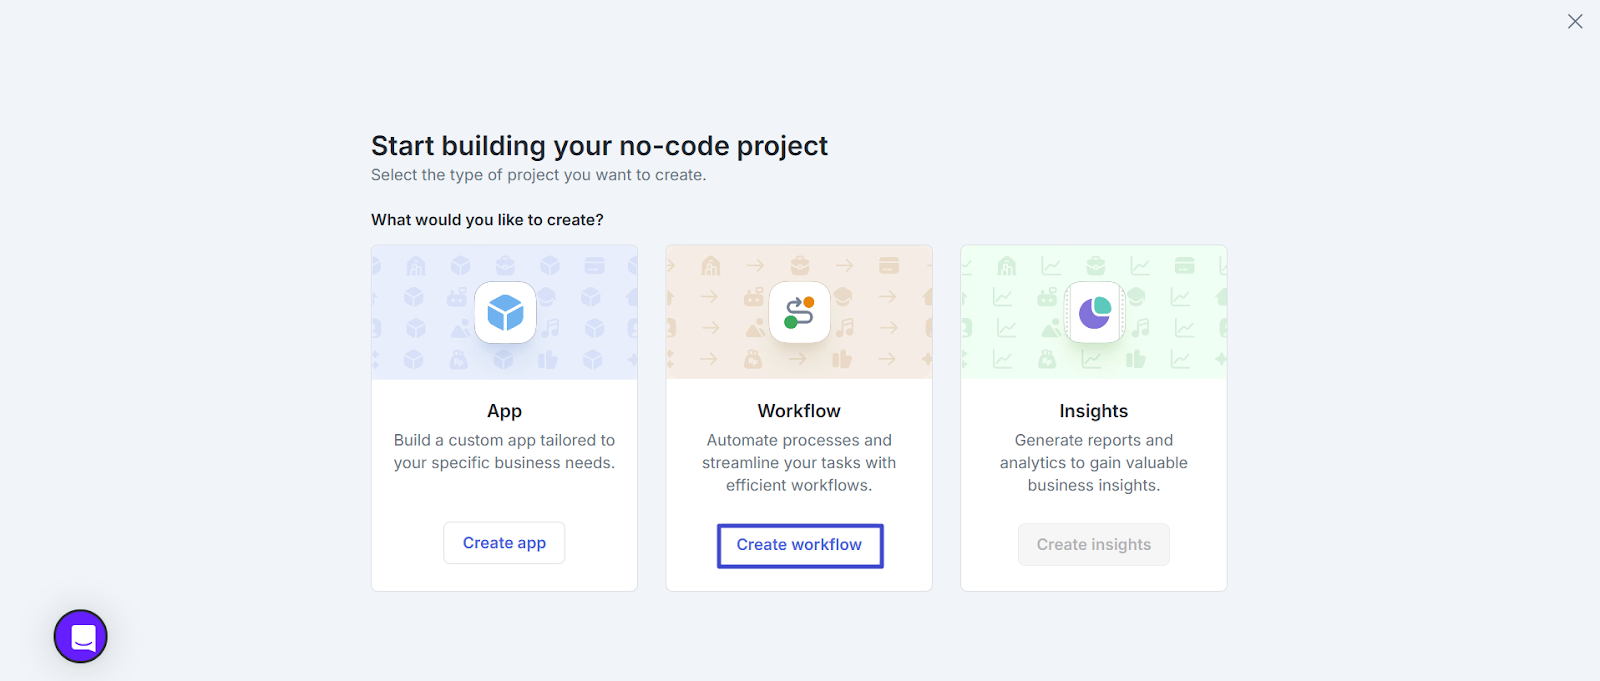Image resolution: width=1600 pixels, height=681 pixels.
Task: Click the App card description text
Action: coord(504,451)
